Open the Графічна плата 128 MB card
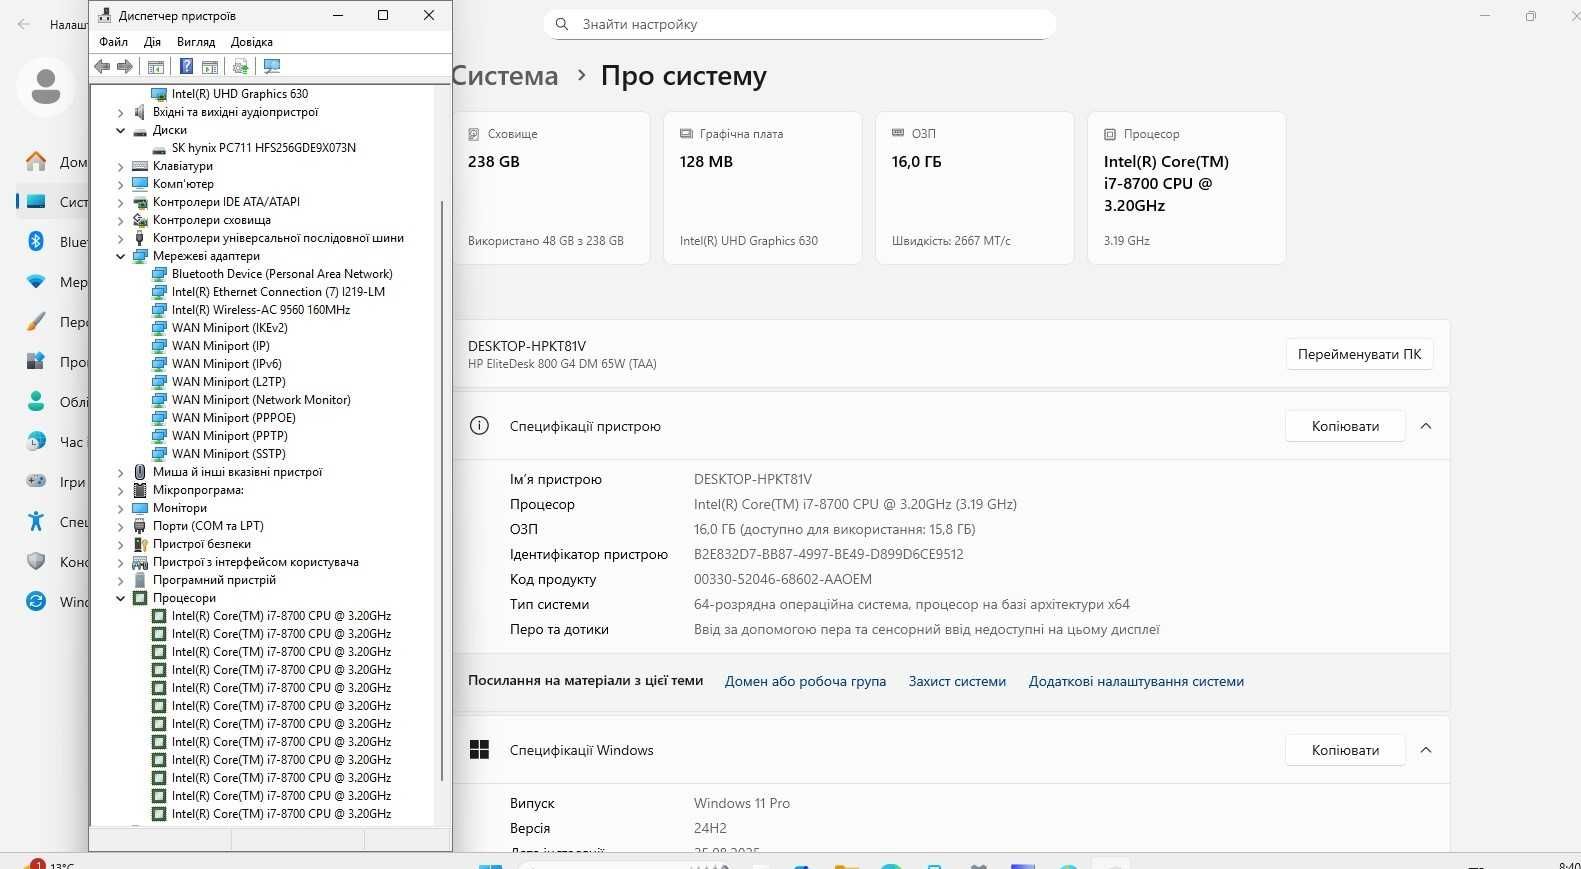Viewport: 1581px width, 869px height. [762, 188]
